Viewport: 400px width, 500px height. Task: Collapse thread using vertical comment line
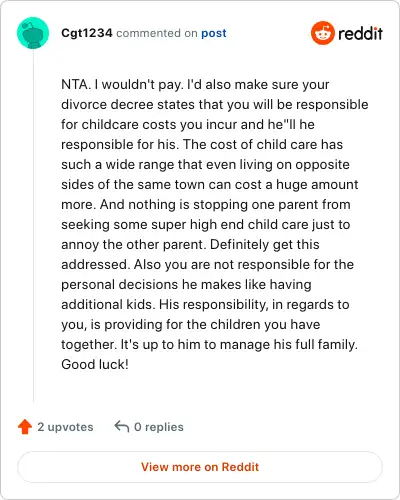point(33,225)
